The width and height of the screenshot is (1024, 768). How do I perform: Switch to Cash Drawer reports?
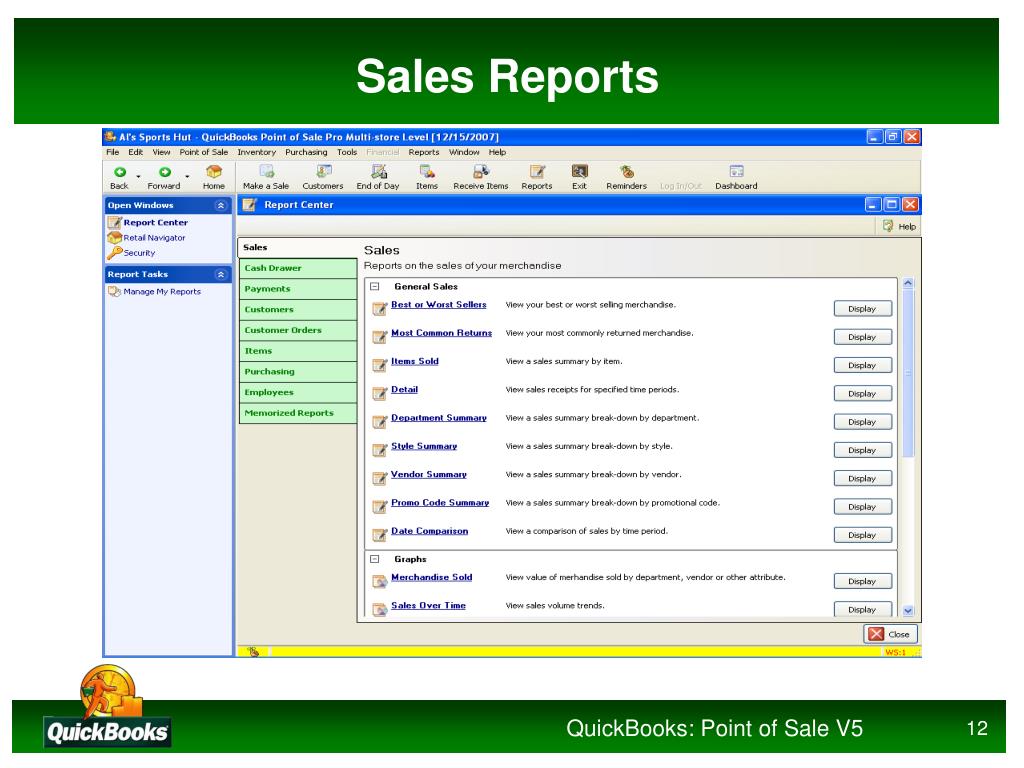(298, 268)
